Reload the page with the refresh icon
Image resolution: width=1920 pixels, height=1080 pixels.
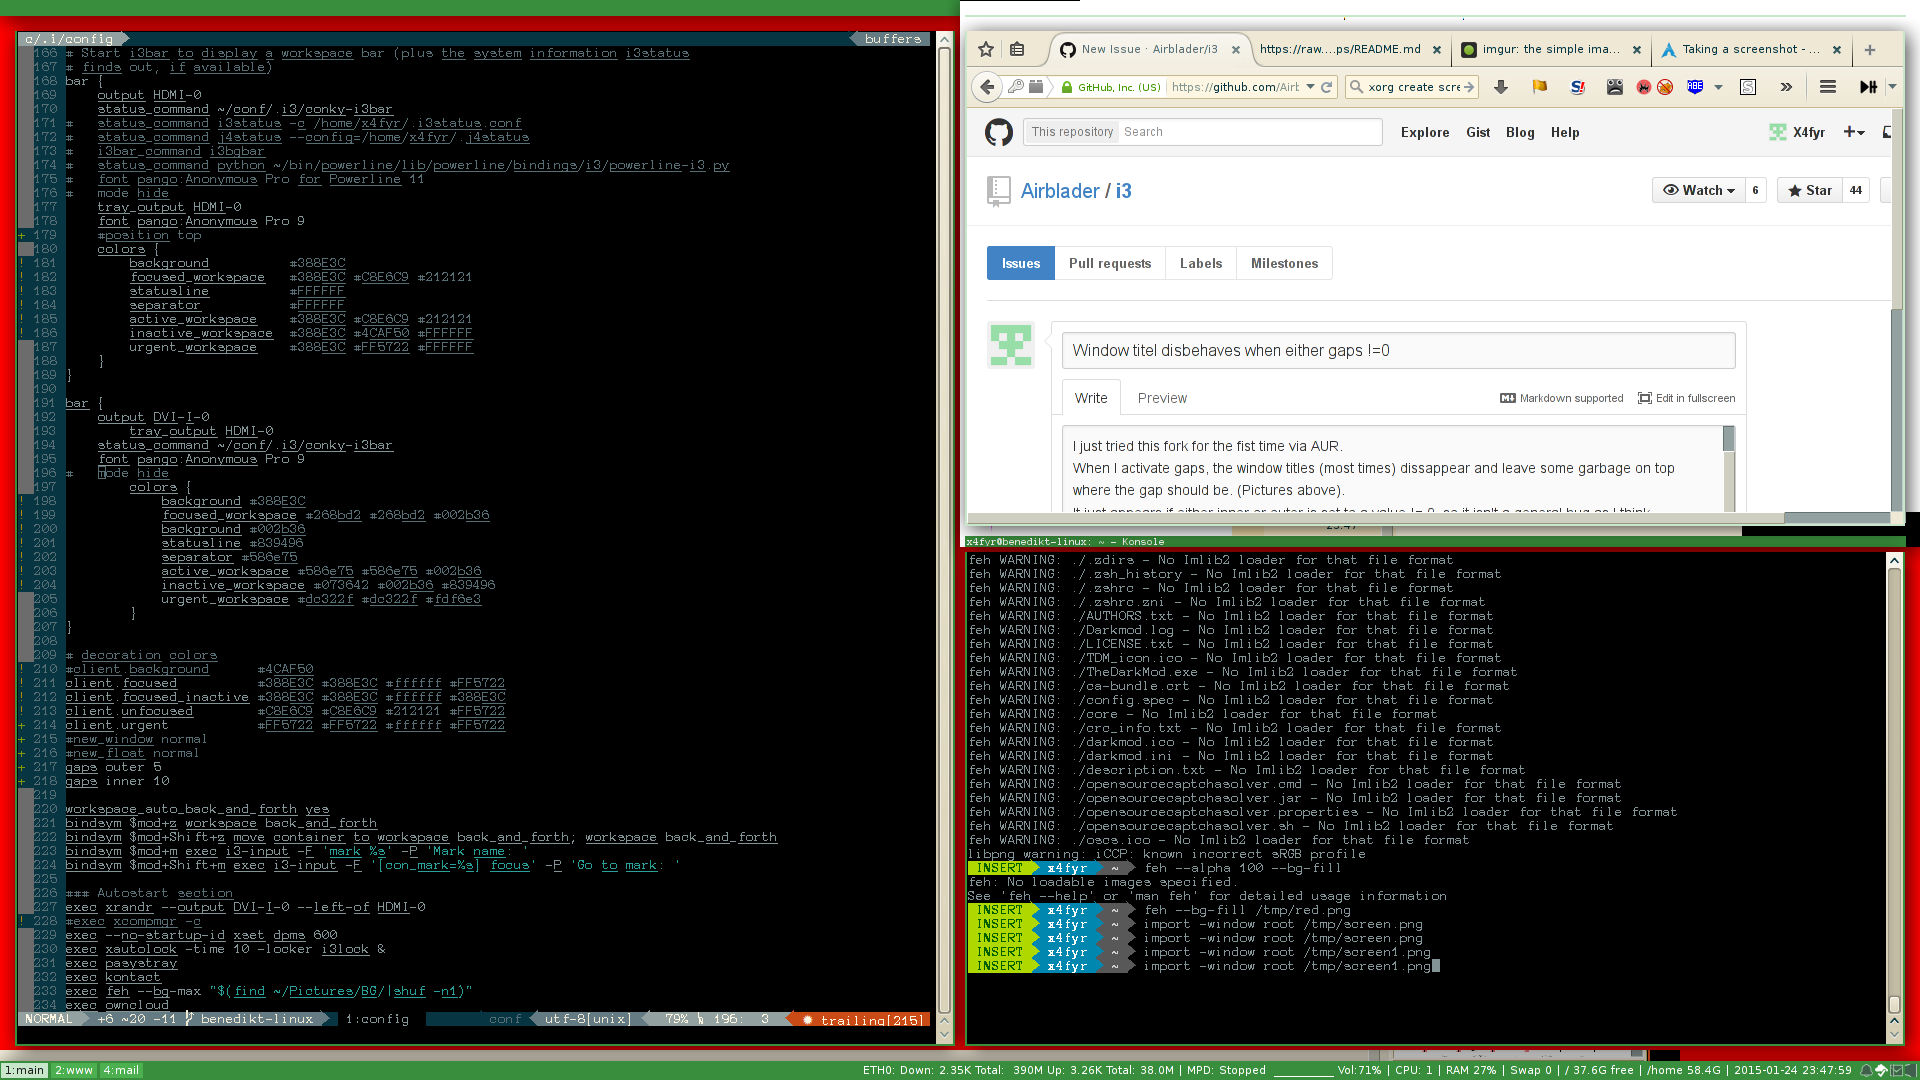pos(1327,87)
